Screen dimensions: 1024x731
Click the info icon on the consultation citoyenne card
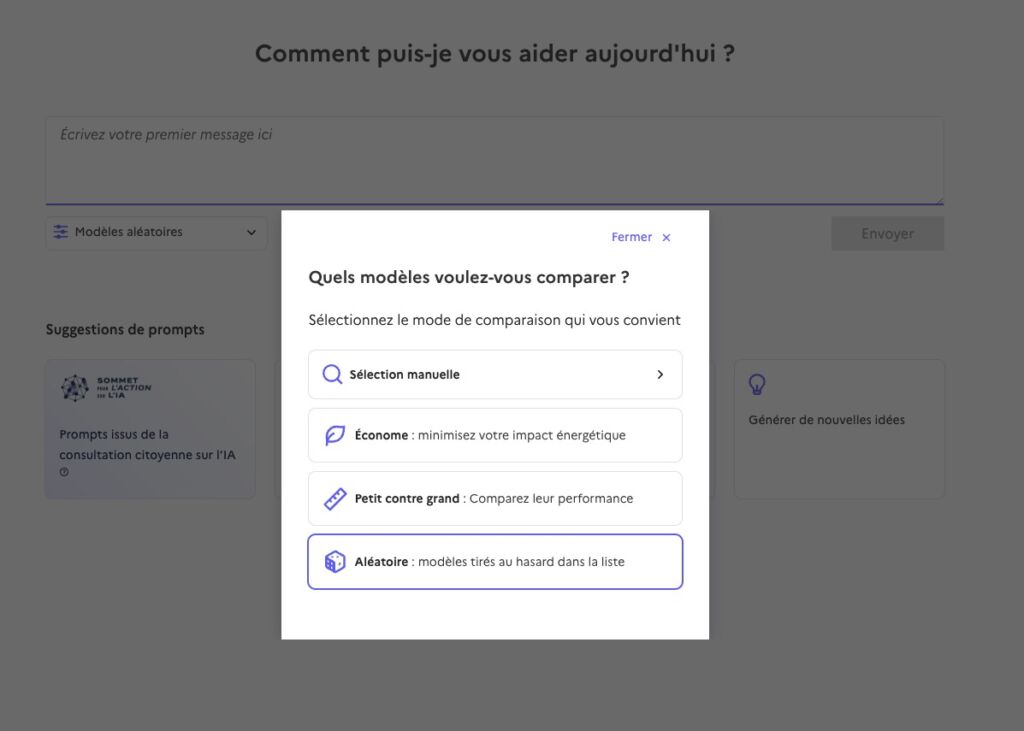pyautogui.click(x=64, y=473)
